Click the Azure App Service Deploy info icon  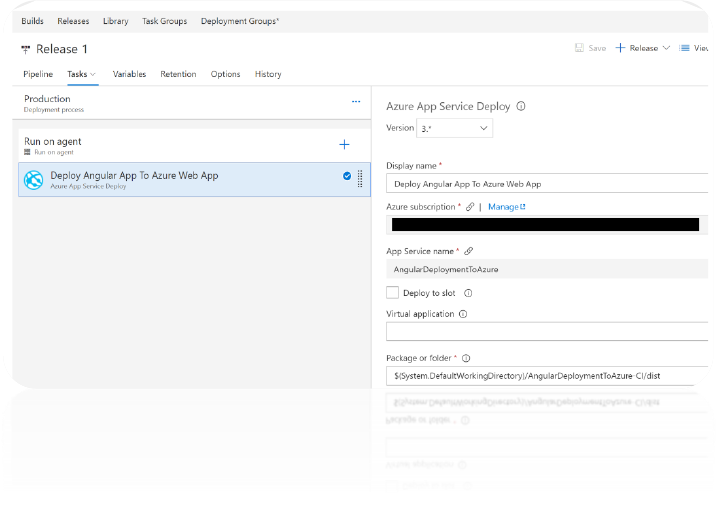[x=521, y=106]
